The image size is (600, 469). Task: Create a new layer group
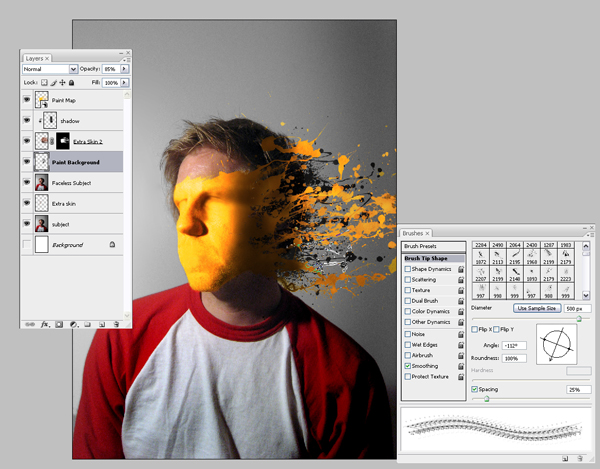[x=88, y=324]
